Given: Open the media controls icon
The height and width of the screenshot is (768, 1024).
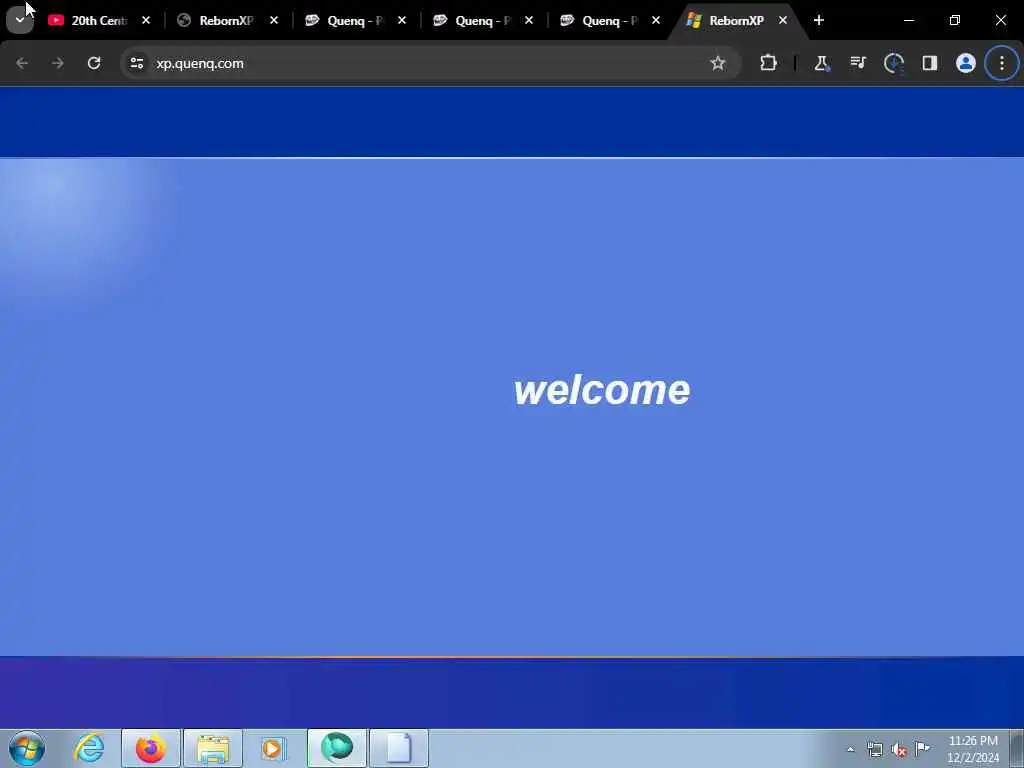Looking at the screenshot, I should 857,63.
